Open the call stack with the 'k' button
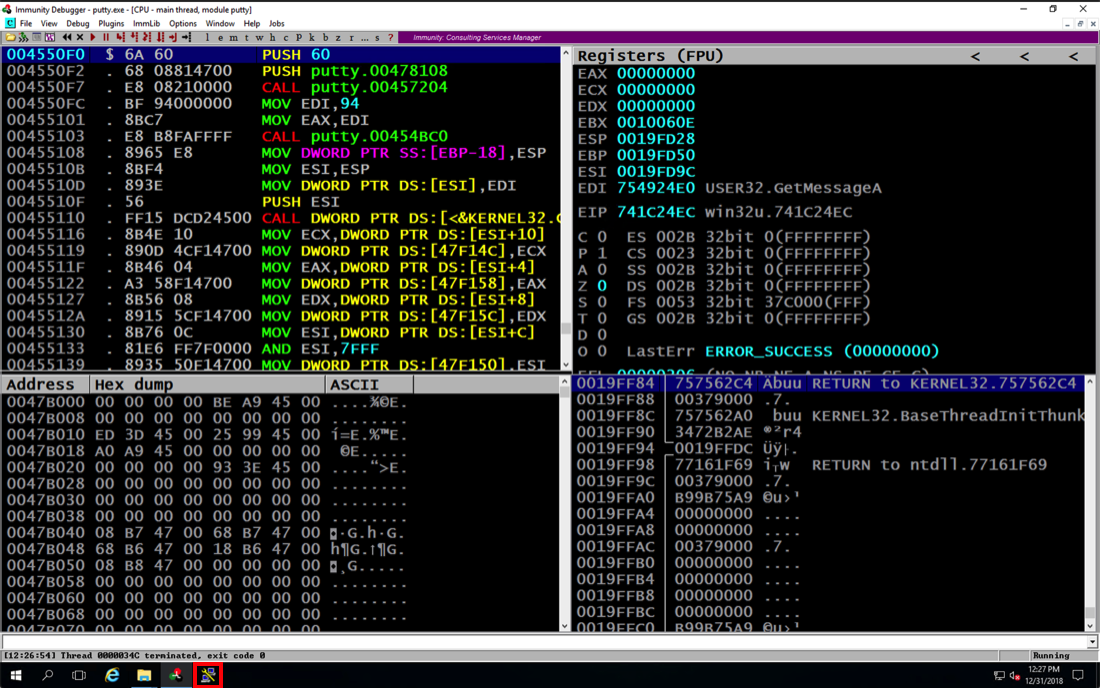The width and height of the screenshot is (1100, 688). (x=312, y=38)
